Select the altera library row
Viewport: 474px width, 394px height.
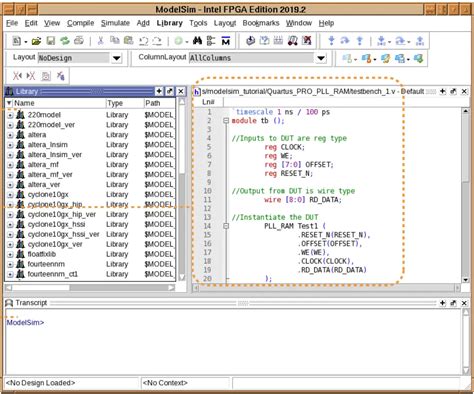pyautogui.click(x=90, y=135)
